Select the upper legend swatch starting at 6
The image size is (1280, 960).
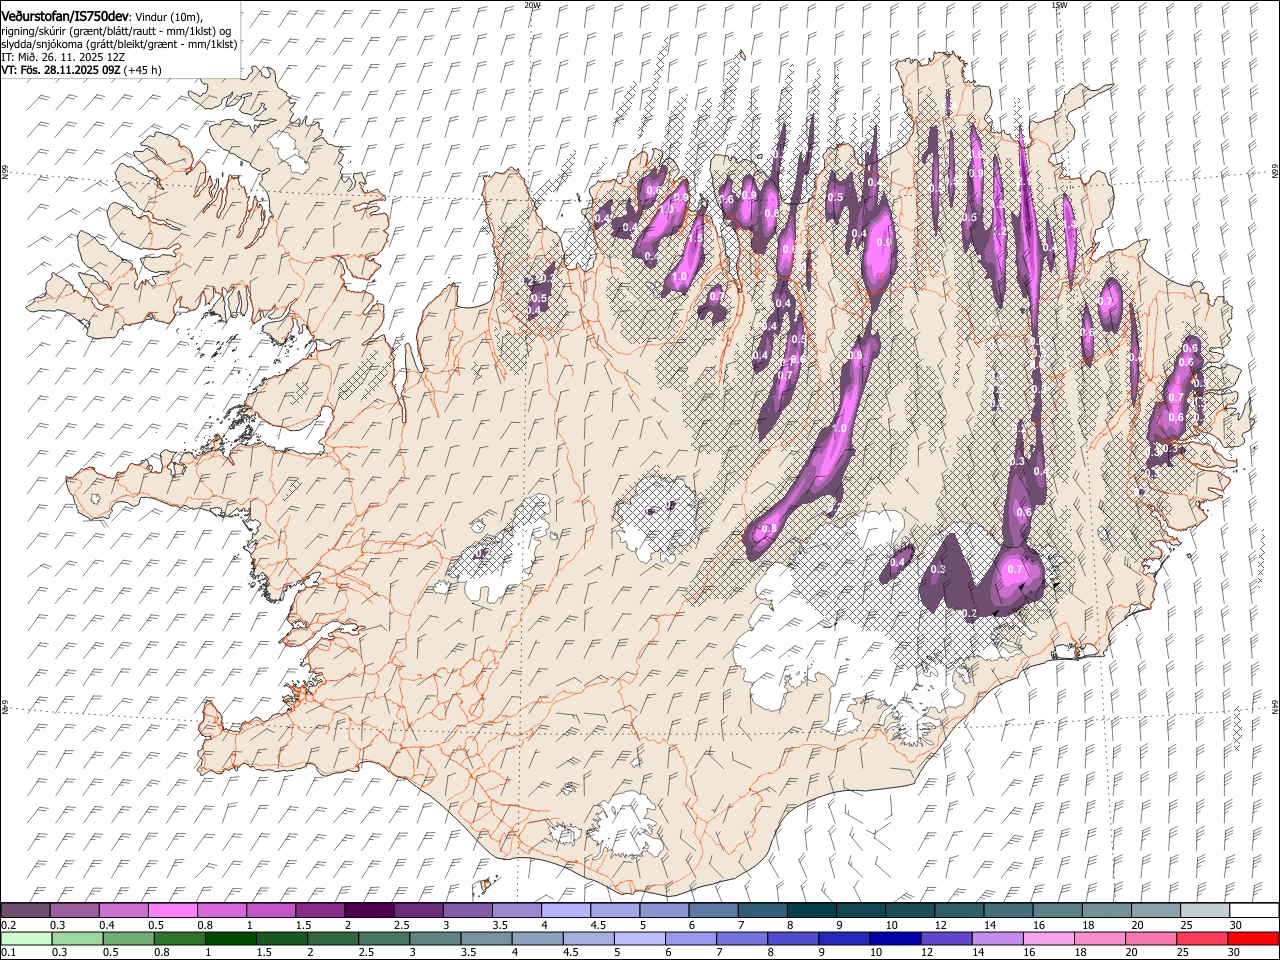(x=712, y=910)
